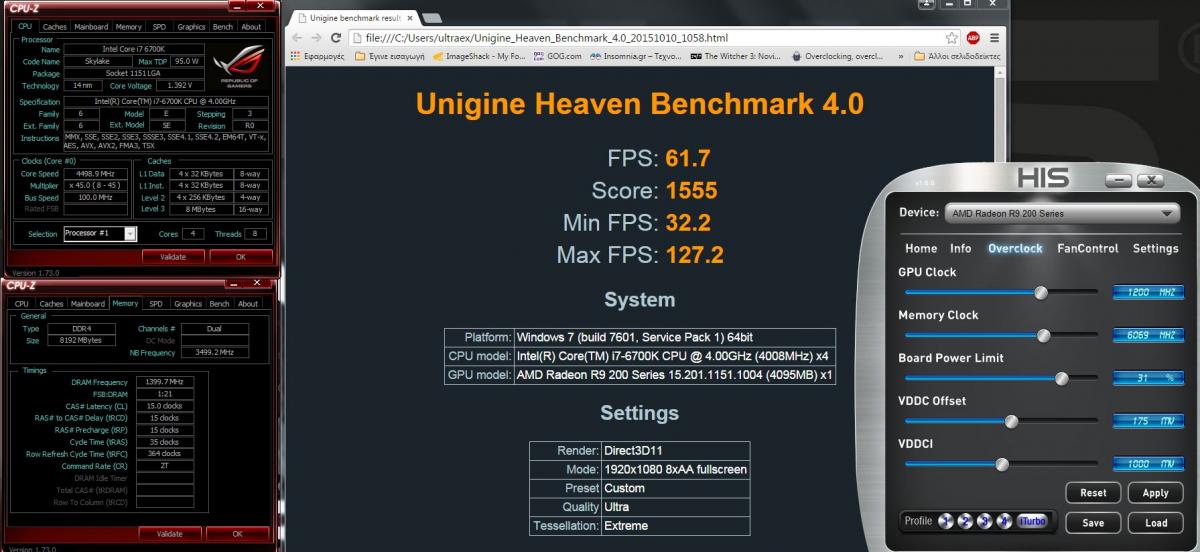Select HIS profile 1 icon

point(946,521)
